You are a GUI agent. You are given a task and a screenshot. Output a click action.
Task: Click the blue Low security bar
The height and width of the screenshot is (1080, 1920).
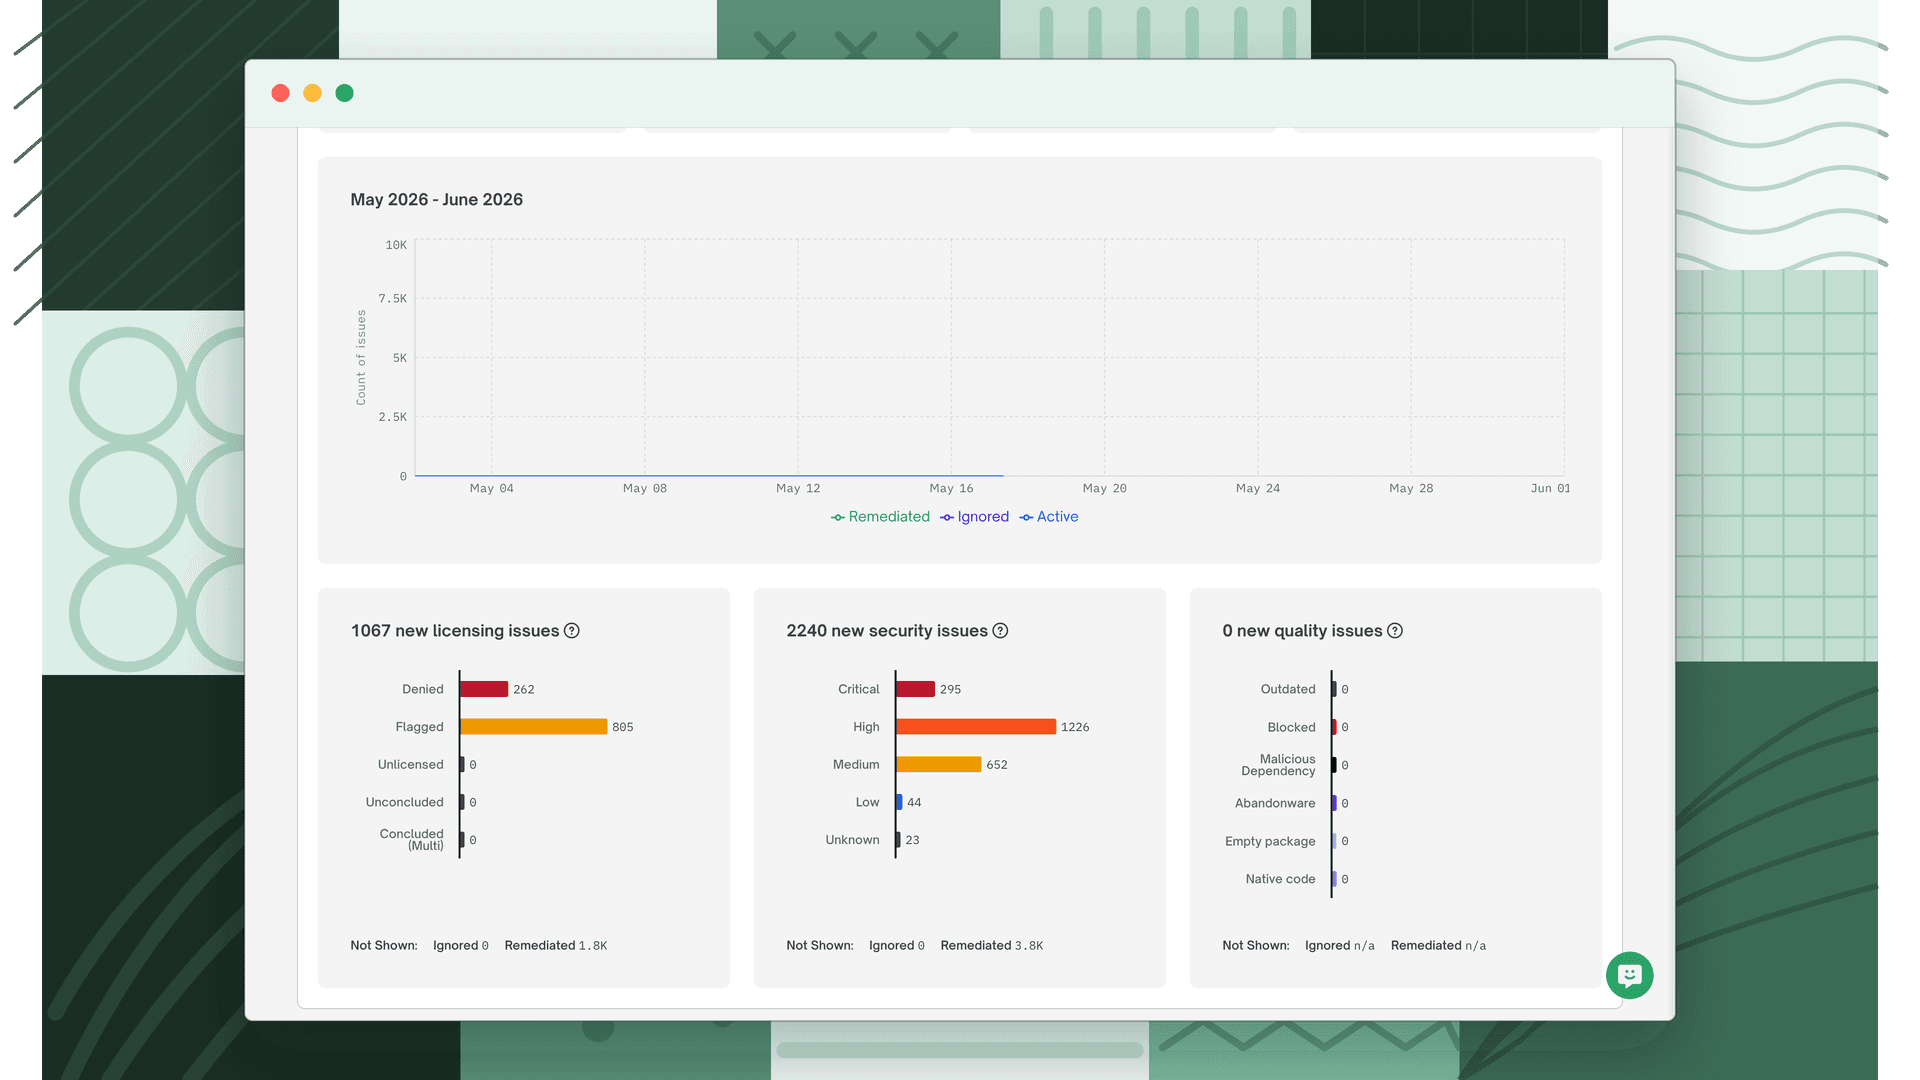tap(900, 802)
